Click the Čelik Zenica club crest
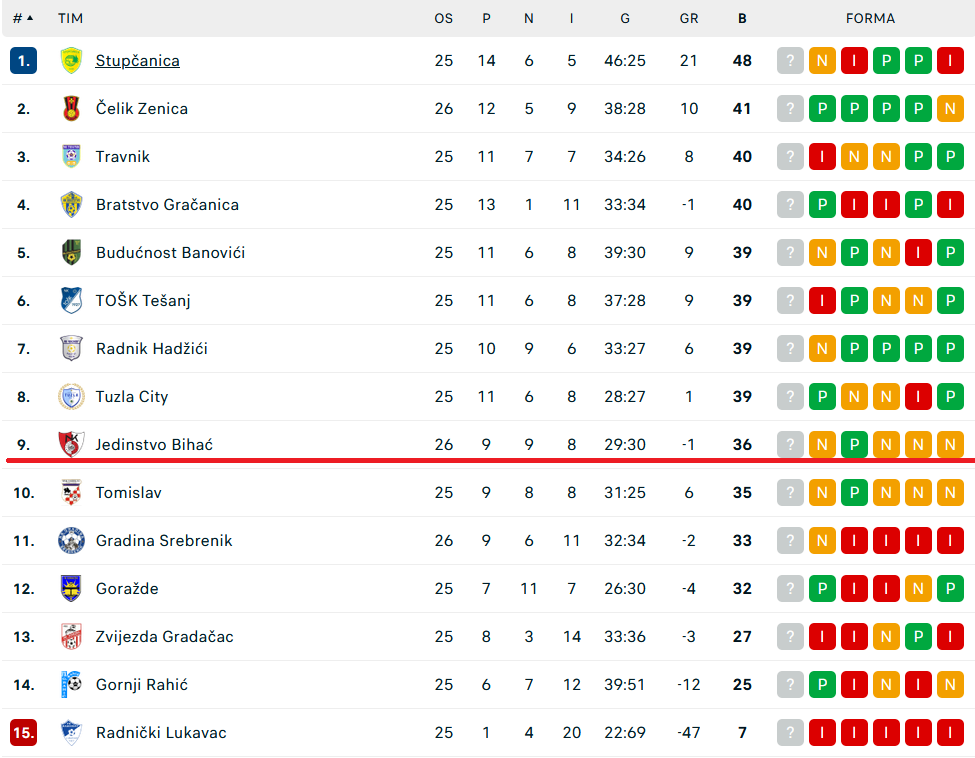Screen dimensions: 975x758 click(71, 109)
